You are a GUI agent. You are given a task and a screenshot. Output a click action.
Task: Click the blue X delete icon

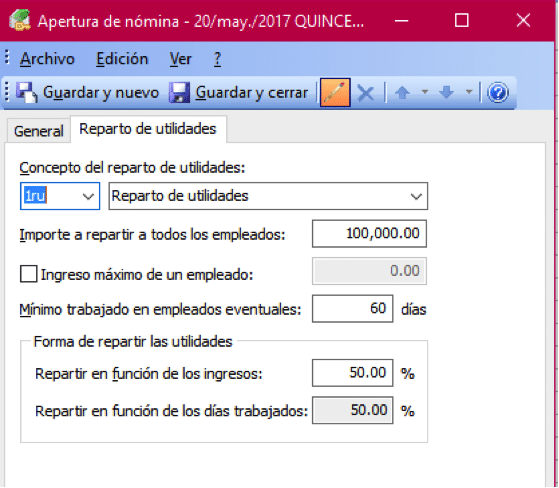[366, 93]
